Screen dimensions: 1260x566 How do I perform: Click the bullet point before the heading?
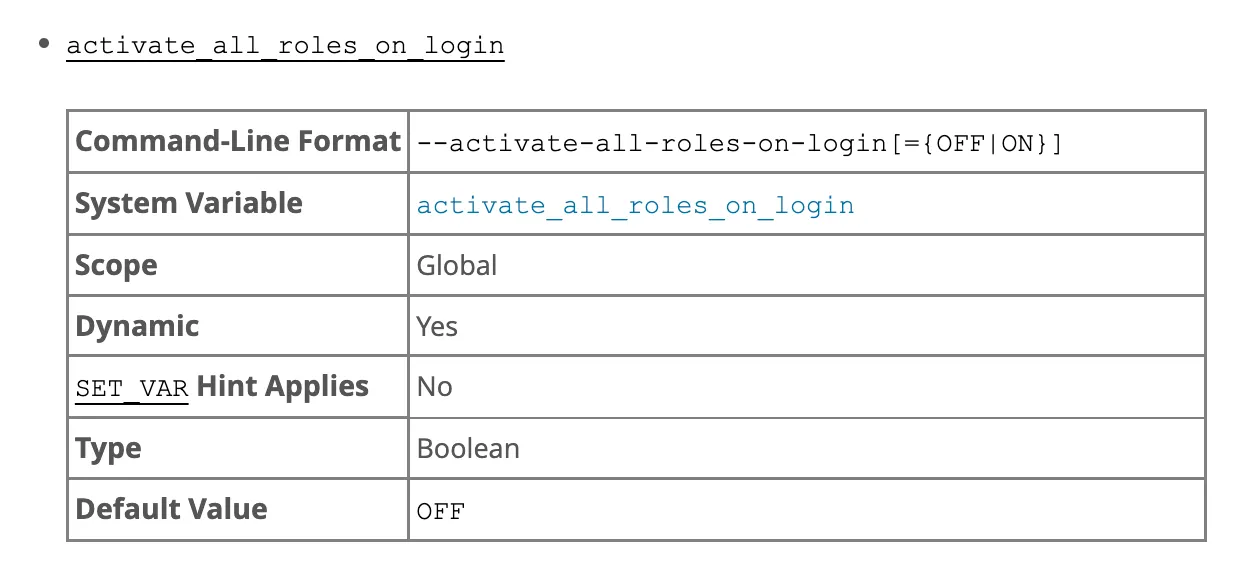pyautogui.click(x=44, y=45)
